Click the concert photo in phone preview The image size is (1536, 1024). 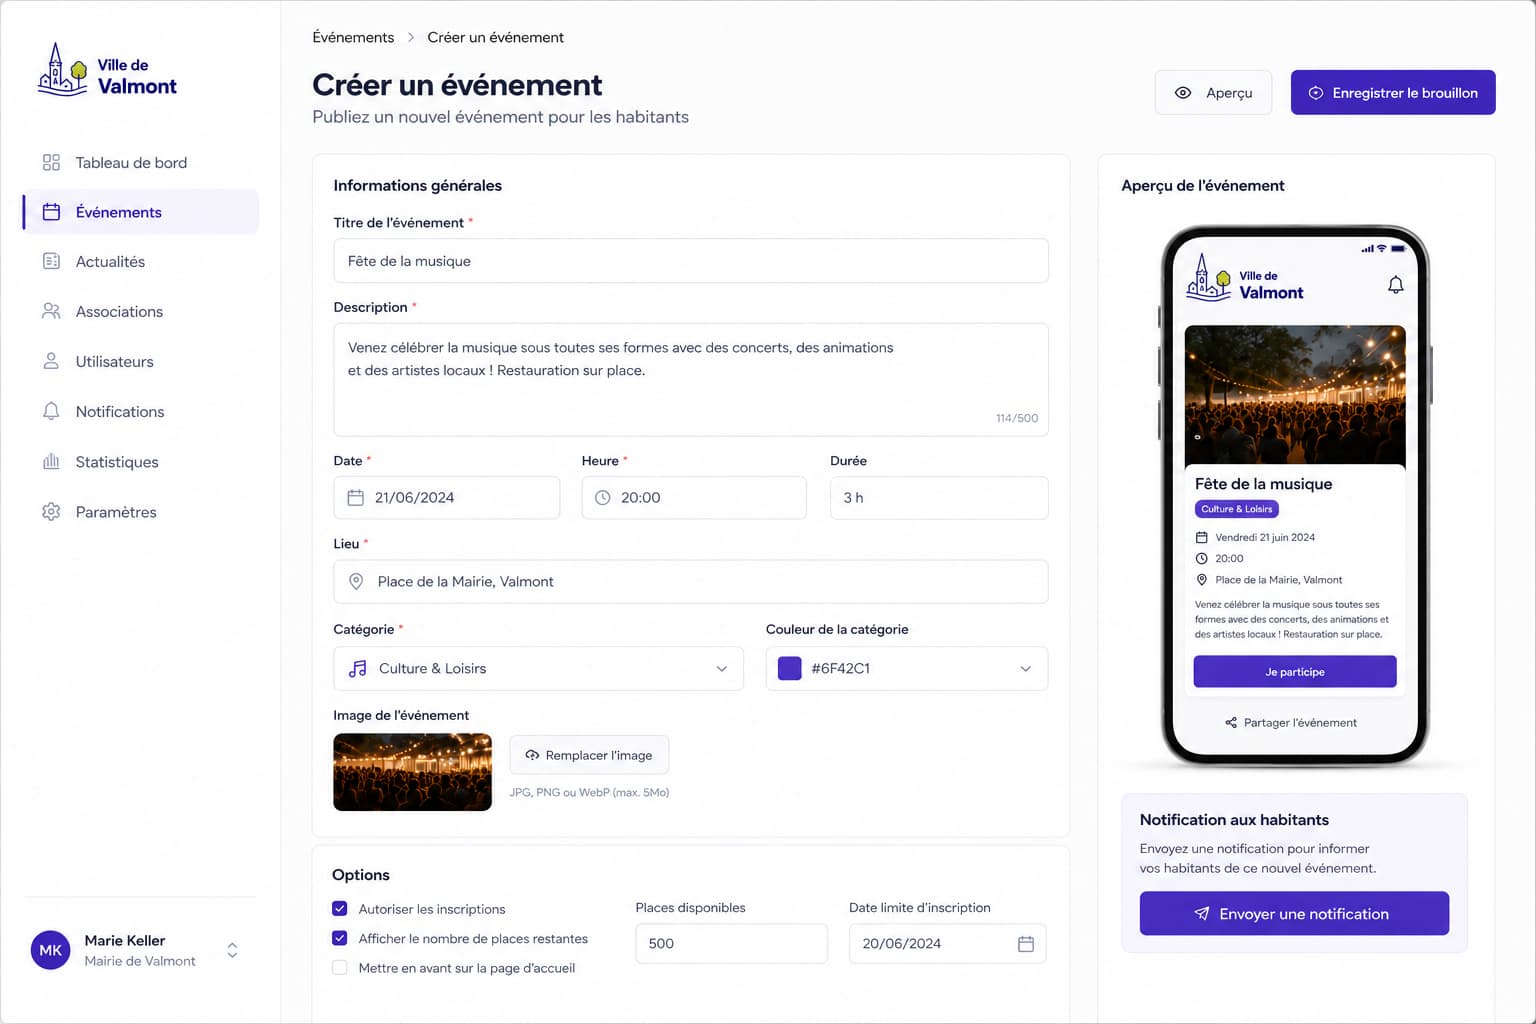(1295, 395)
